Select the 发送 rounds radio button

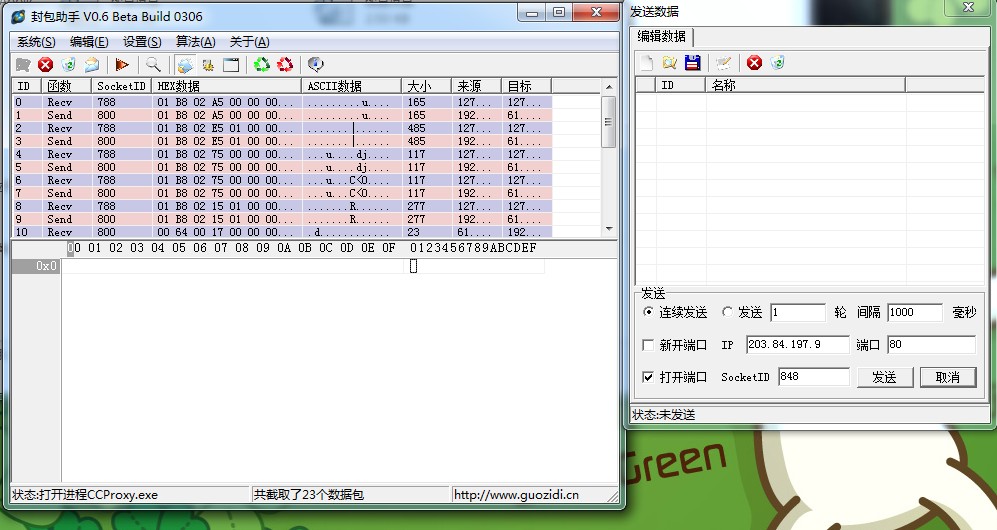pos(727,312)
